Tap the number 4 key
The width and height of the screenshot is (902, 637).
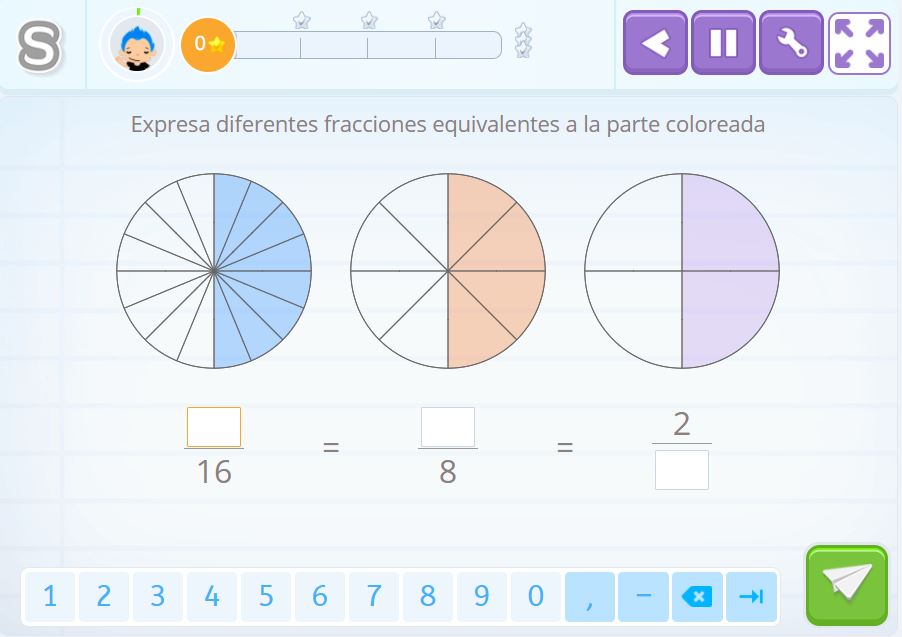coord(212,597)
